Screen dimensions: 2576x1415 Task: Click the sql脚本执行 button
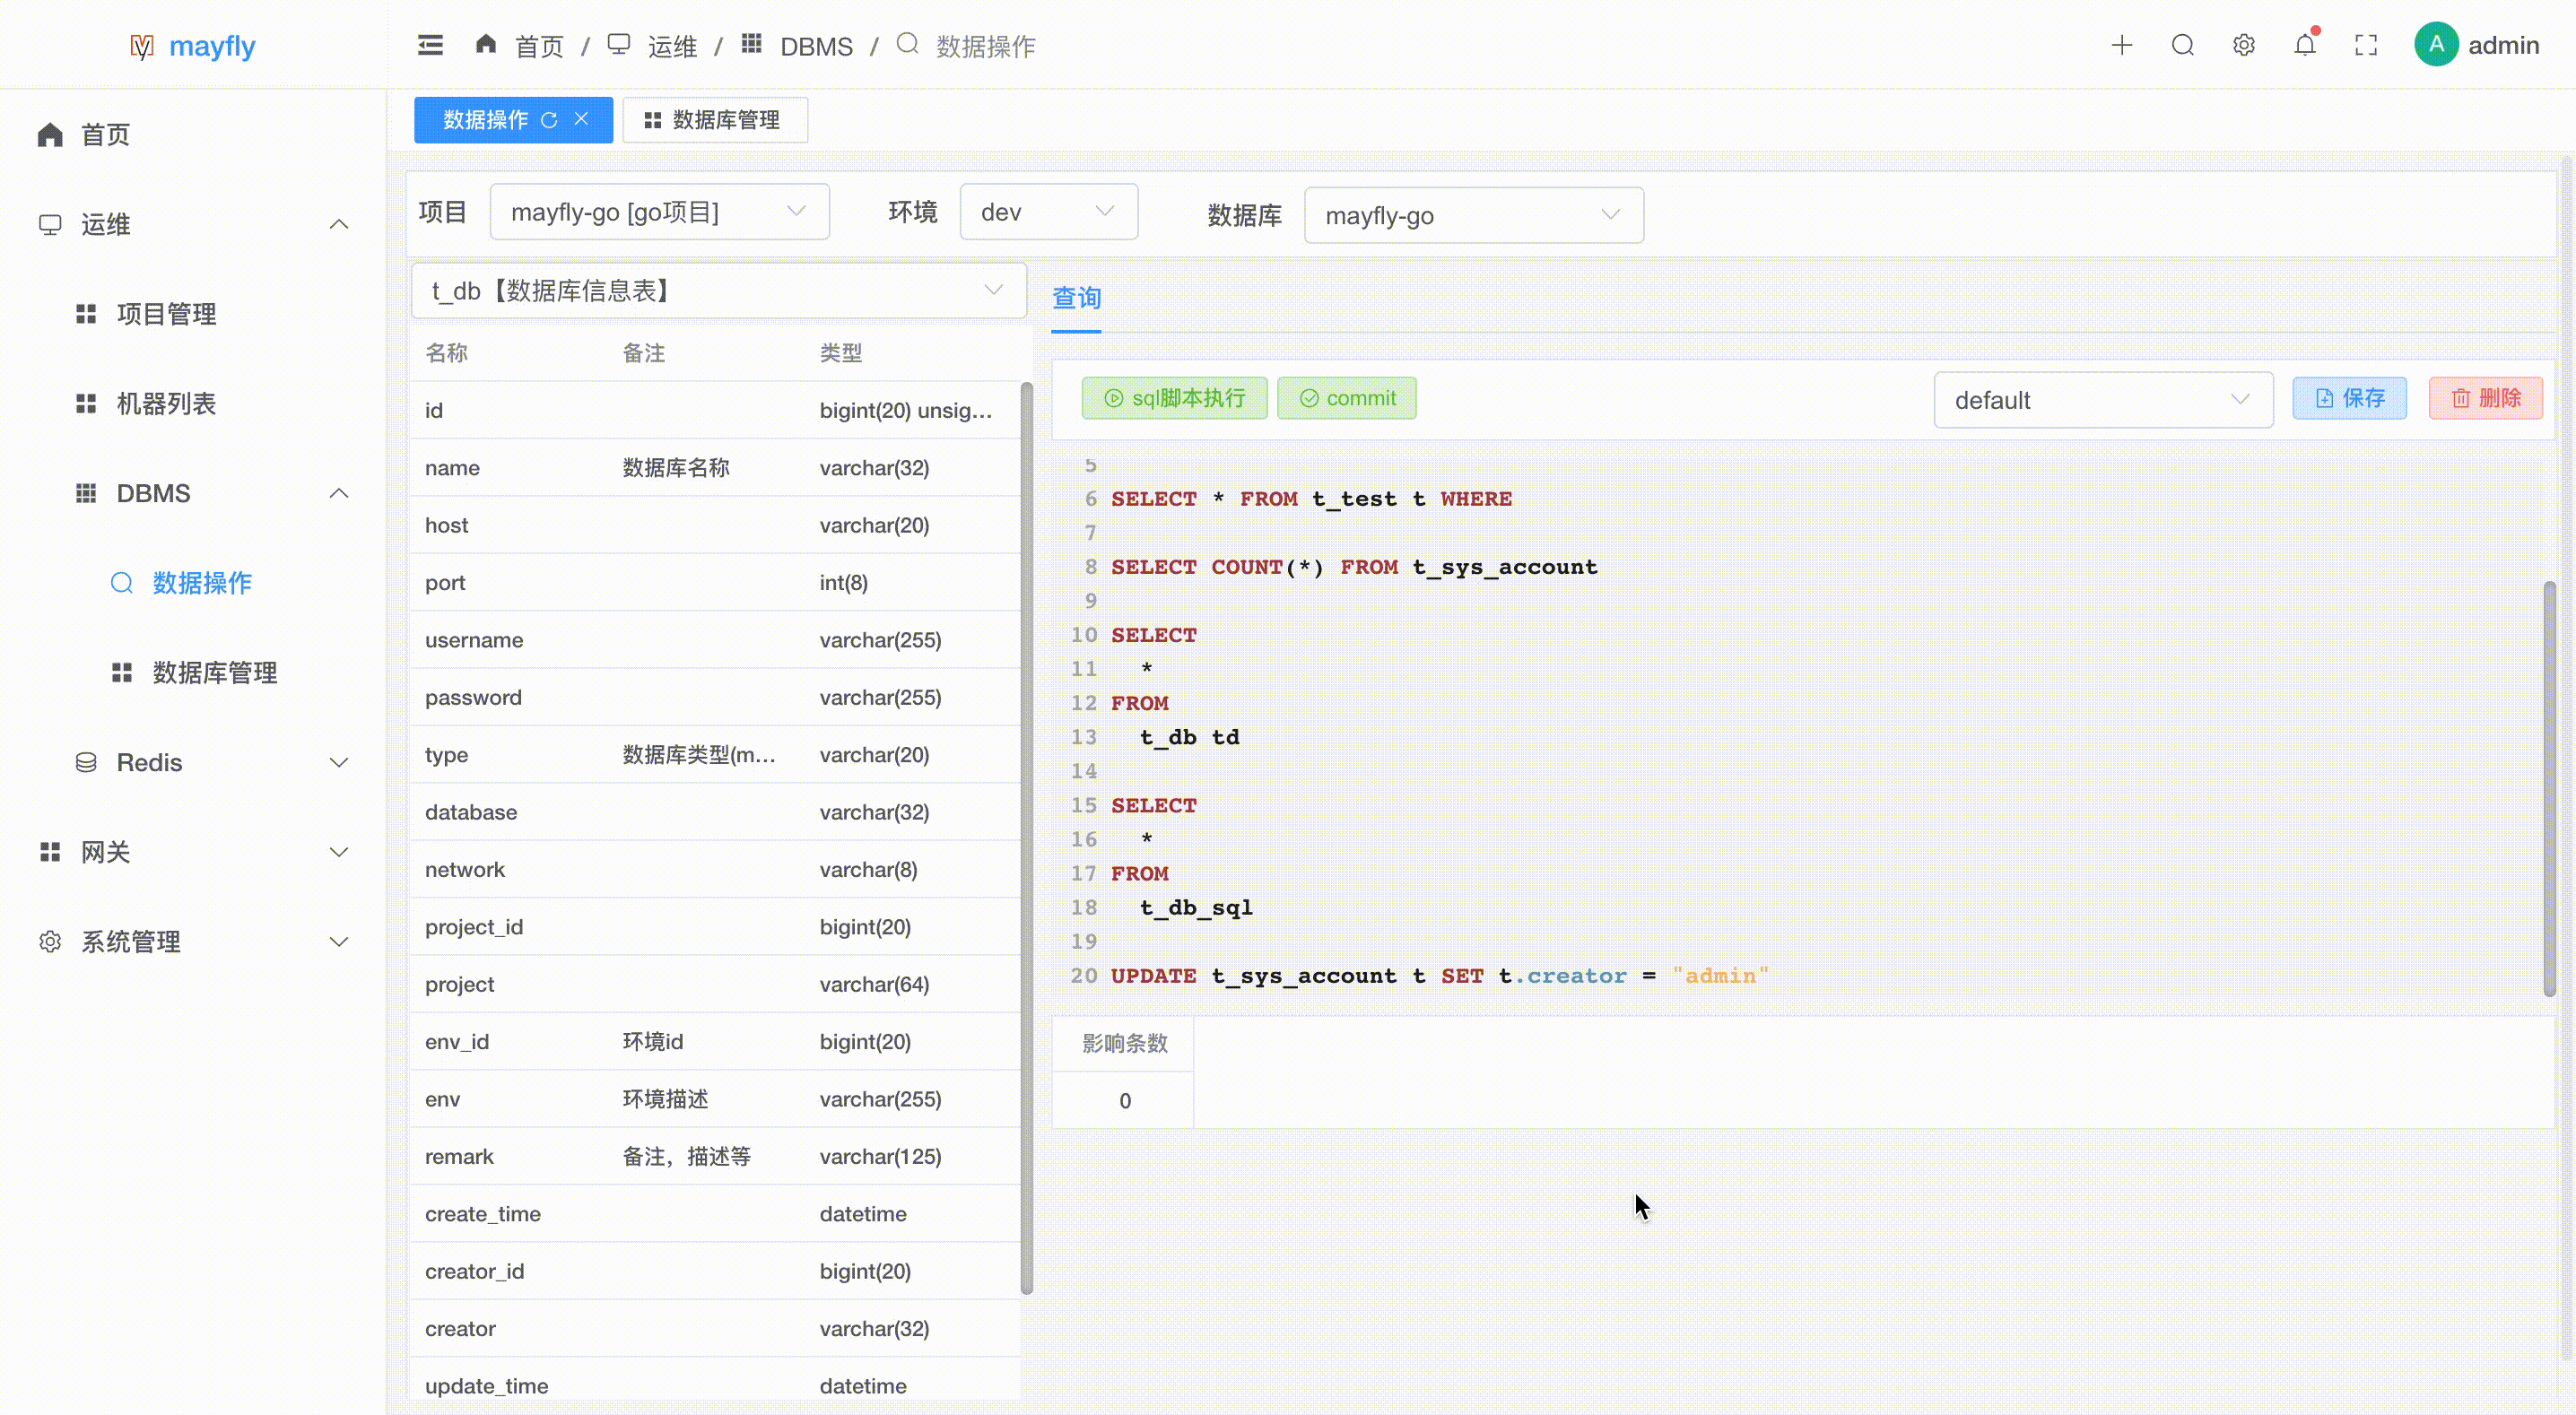point(1174,398)
